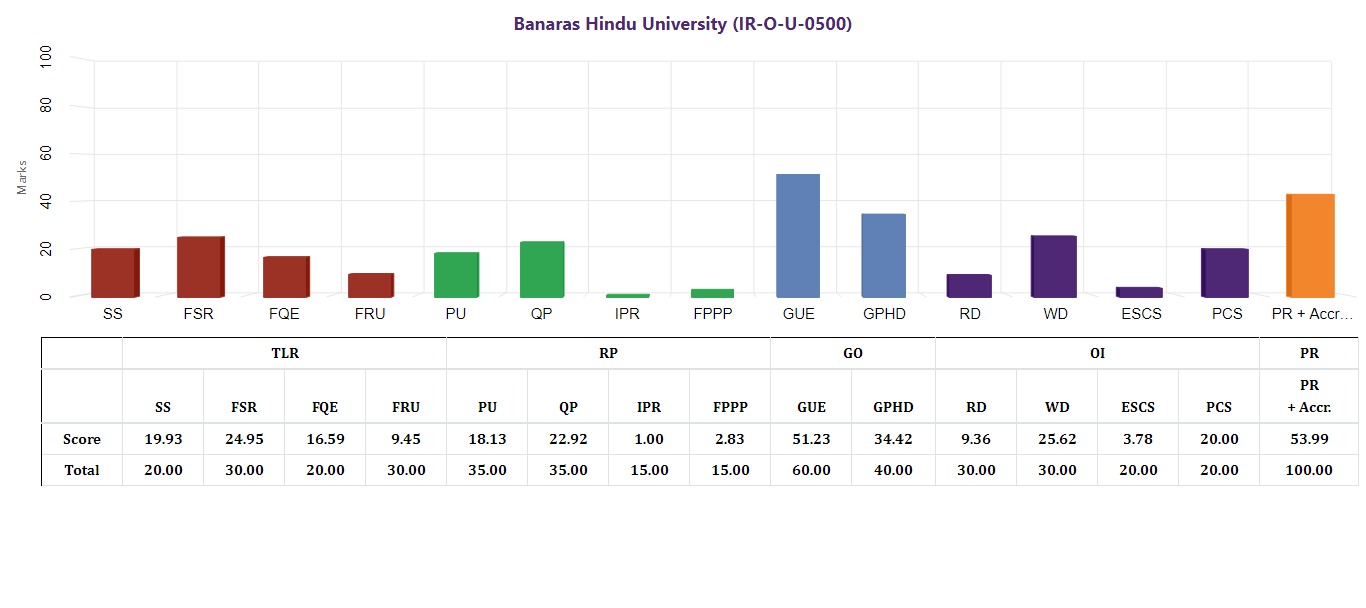The height and width of the screenshot is (608, 1366).
Task: Select the PU green bar
Action: coord(456,275)
